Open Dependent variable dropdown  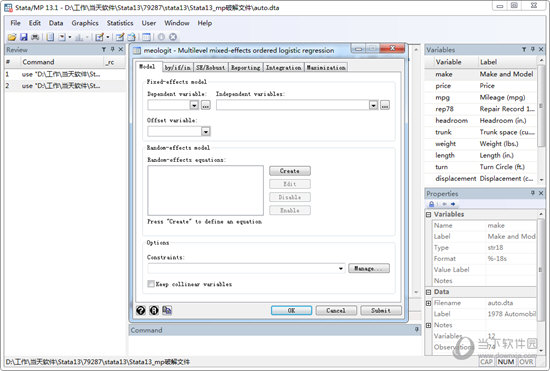click(194, 105)
